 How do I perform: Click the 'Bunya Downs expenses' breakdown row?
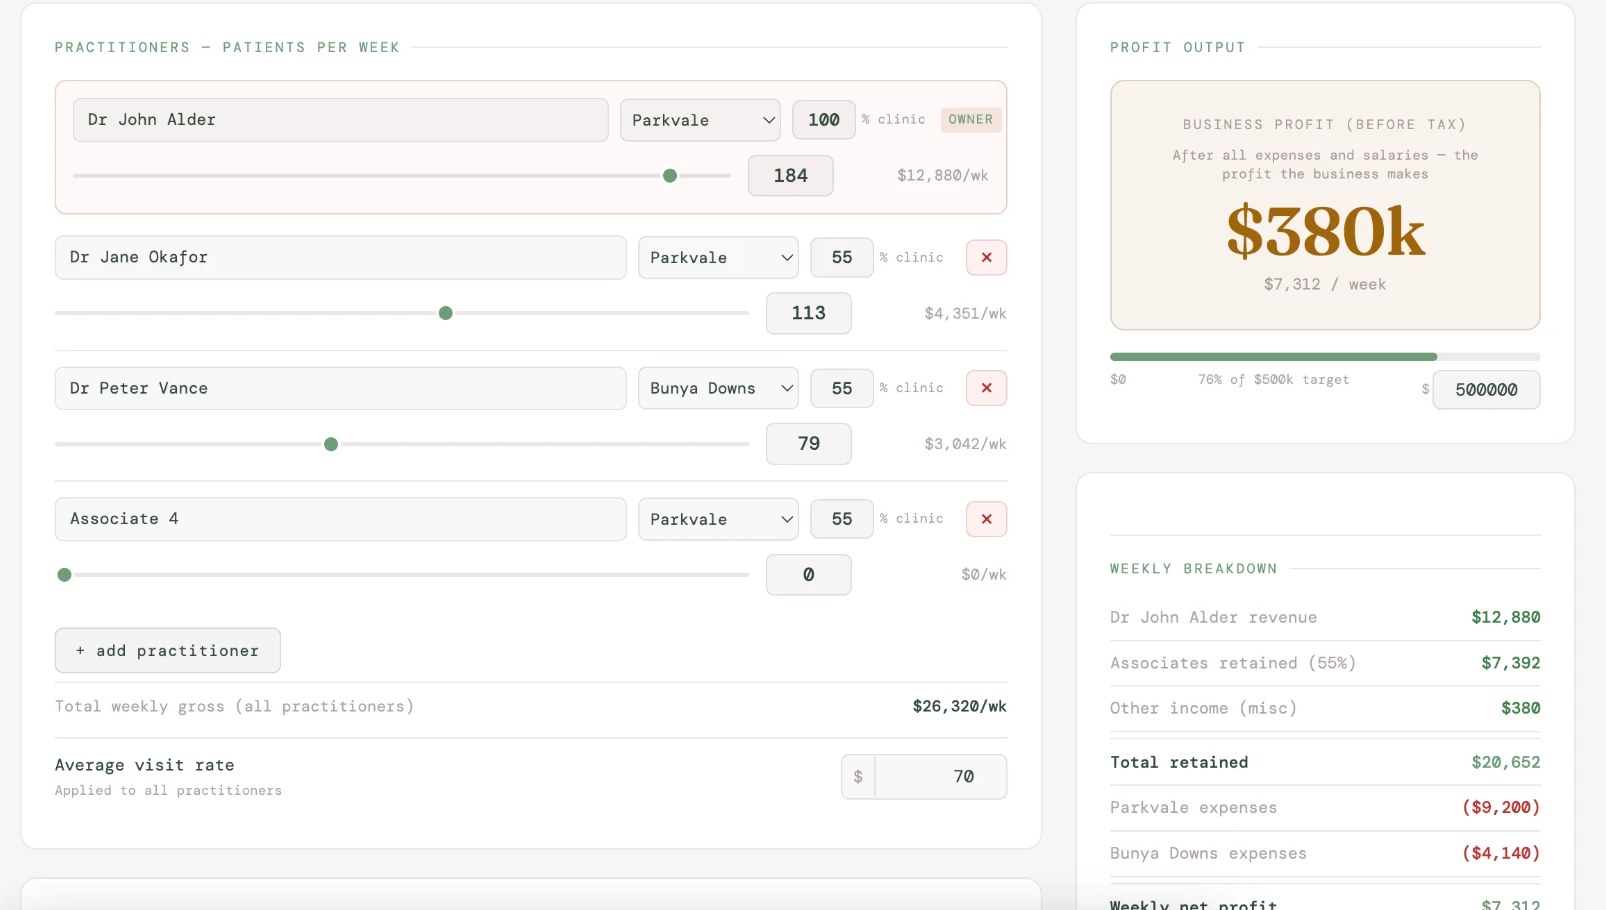click(x=1325, y=854)
